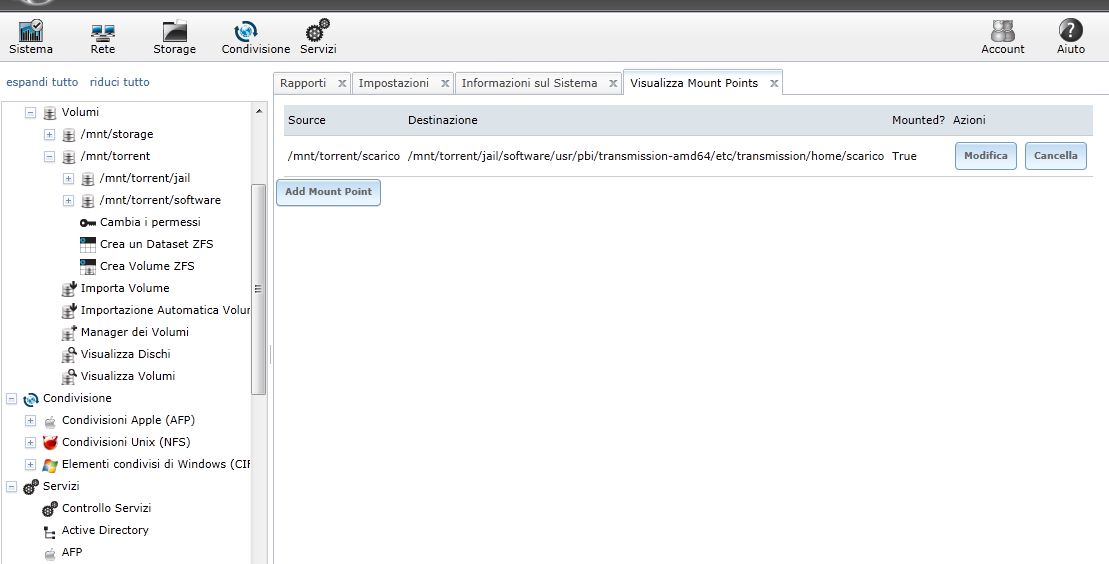The image size is (1109, 564).
Task: Open the Account icon
Action: 1003,30
